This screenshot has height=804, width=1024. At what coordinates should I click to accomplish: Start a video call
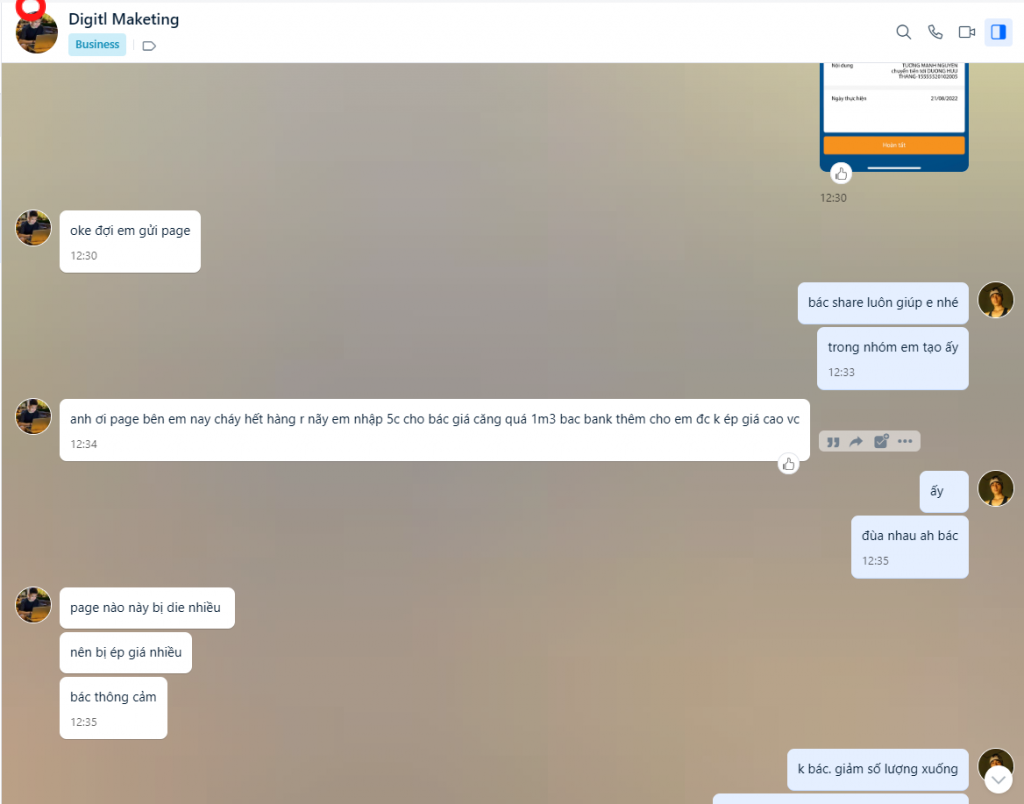tap(967, 32)
